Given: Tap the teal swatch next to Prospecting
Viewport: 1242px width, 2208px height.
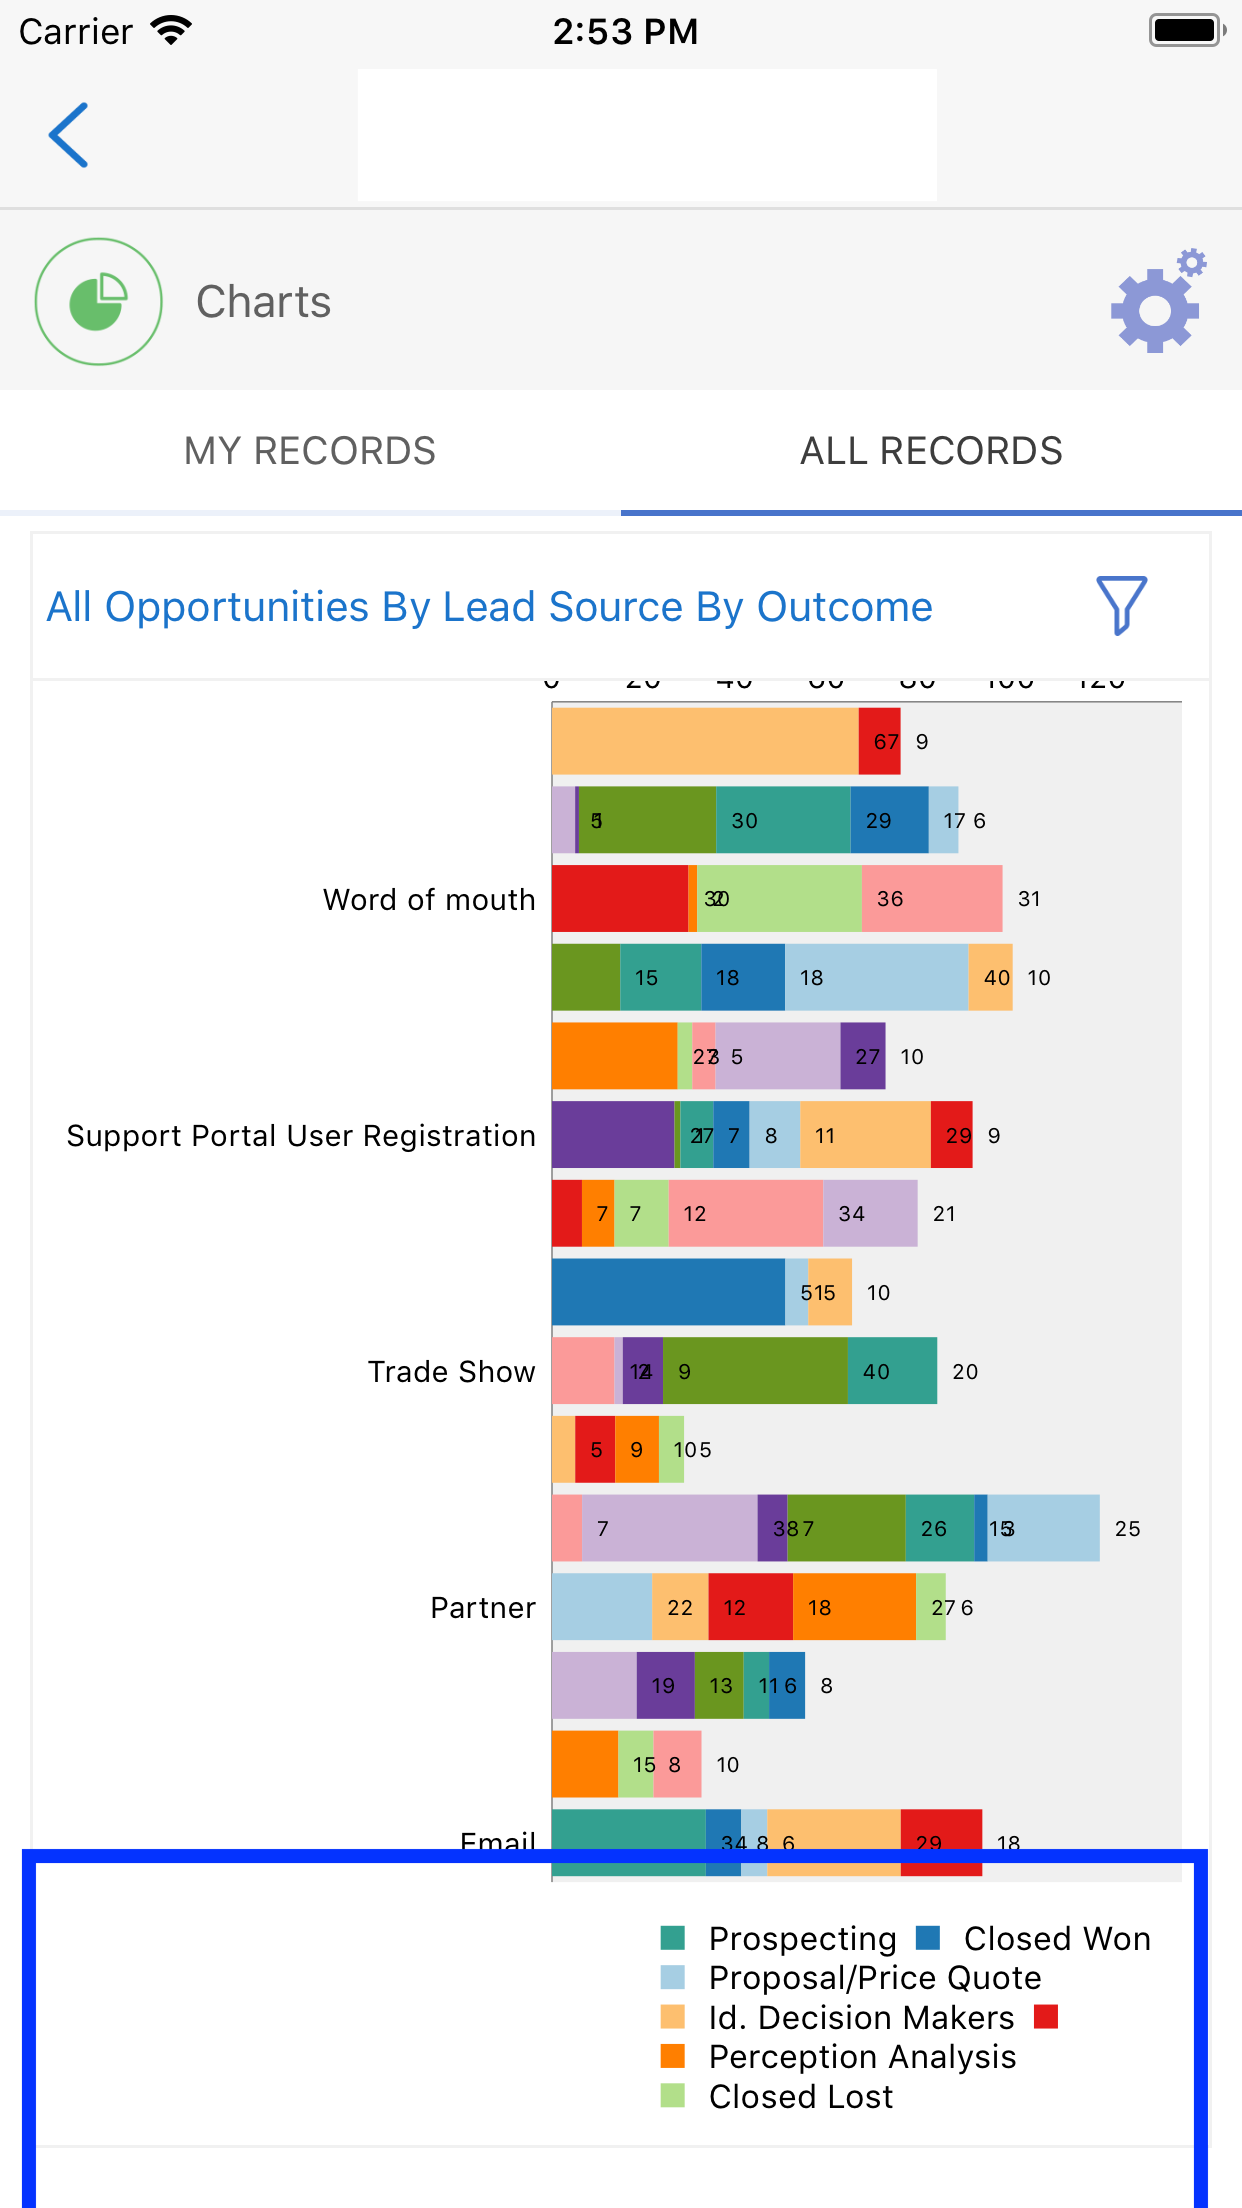Looking at the screenshot, I should tap(676, 1938).
